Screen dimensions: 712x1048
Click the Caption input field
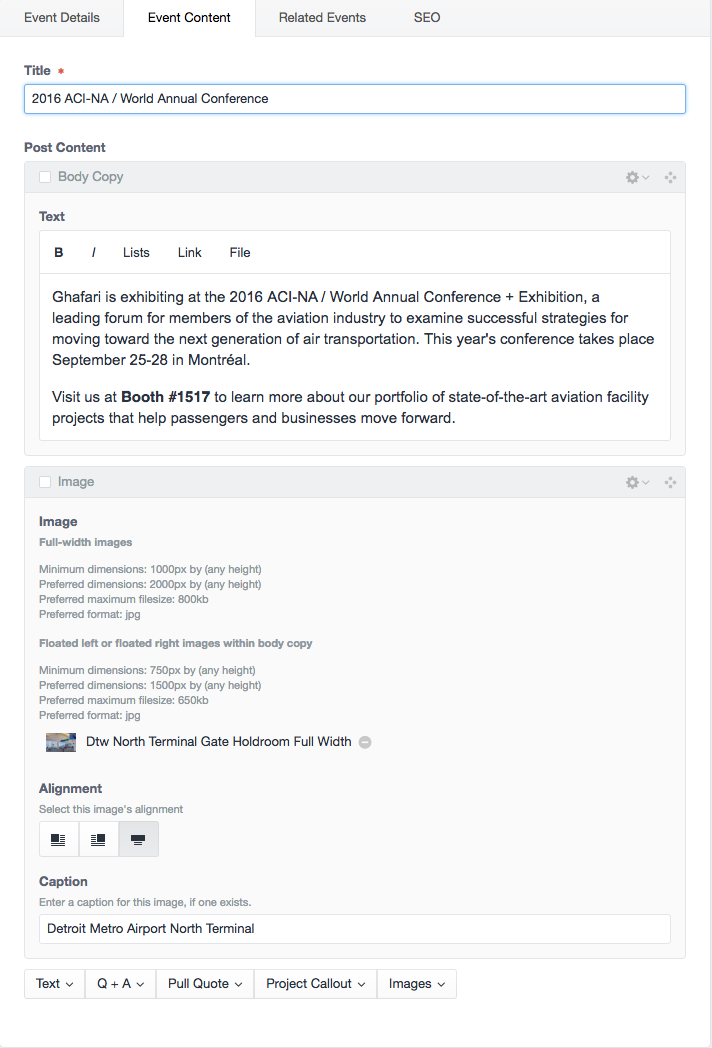(355, 929)
